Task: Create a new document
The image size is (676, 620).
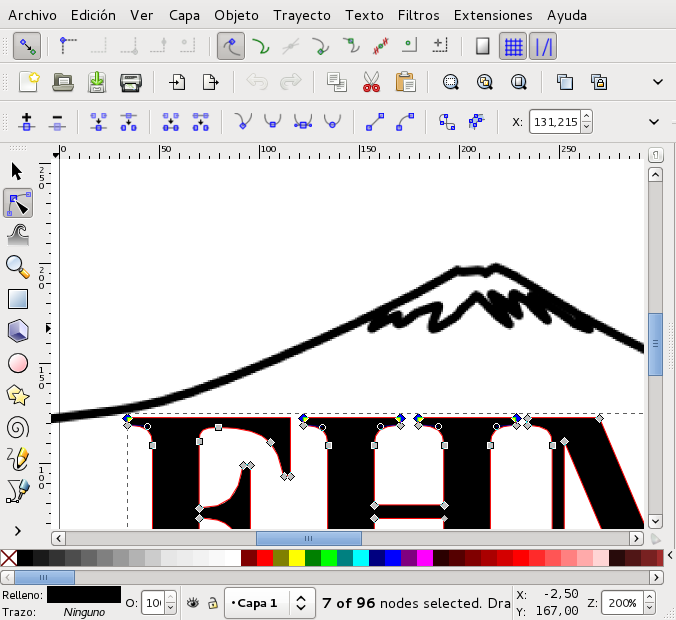Action: 29,82
